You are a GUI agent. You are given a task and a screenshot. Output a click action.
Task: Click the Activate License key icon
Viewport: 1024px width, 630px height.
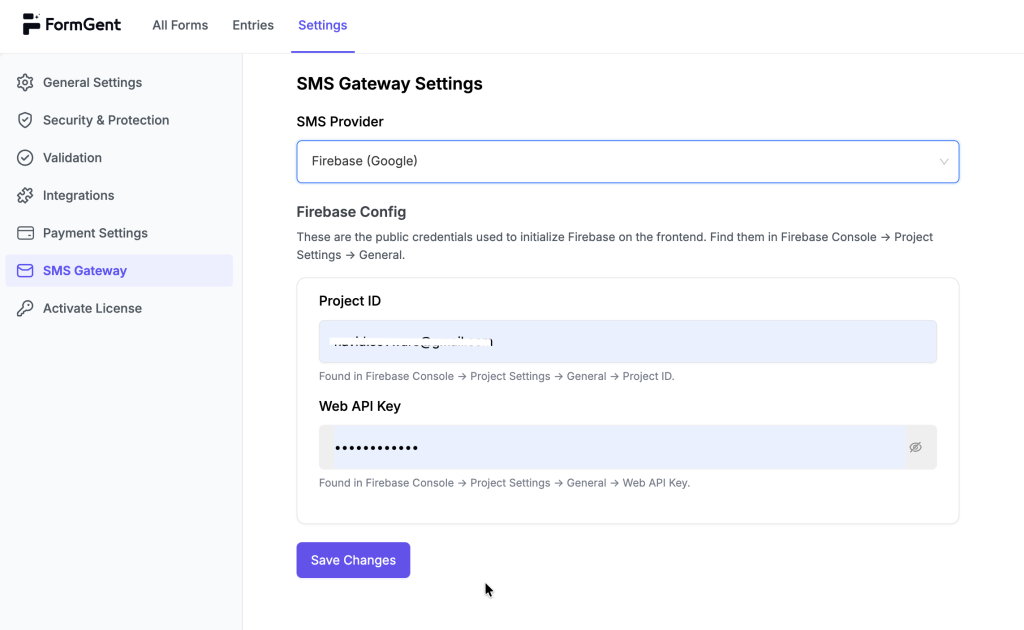coord(25,308)
